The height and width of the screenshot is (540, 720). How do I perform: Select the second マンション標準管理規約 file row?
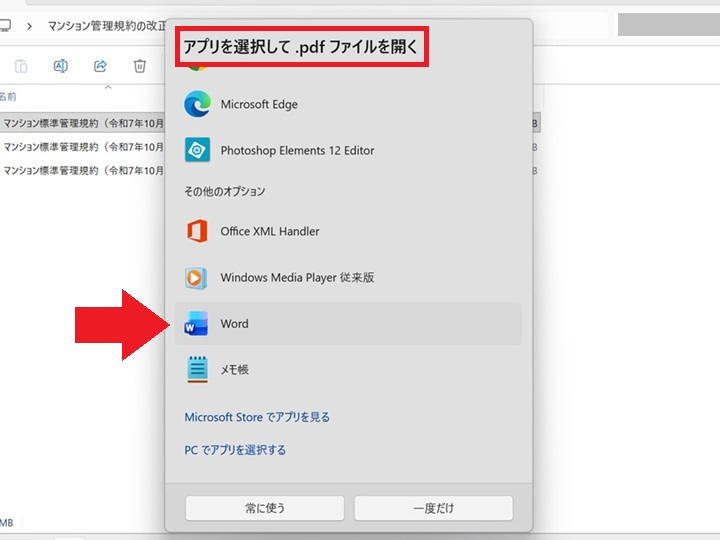(x=83, y=147)
